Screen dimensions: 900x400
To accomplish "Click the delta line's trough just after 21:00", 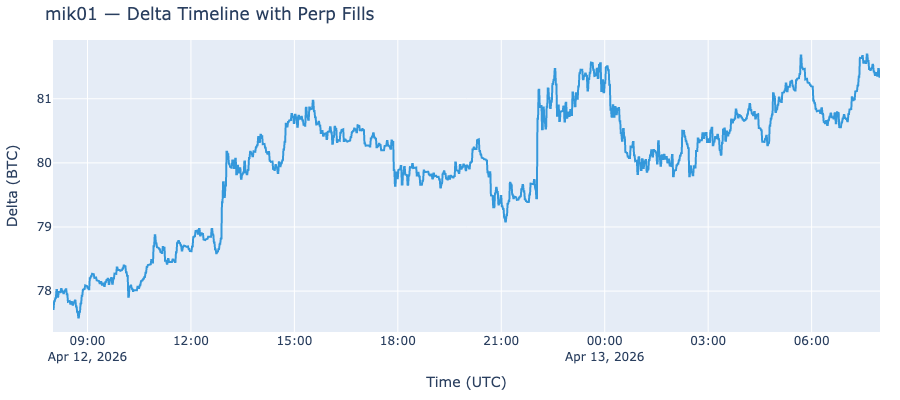I will click(506, 222).
